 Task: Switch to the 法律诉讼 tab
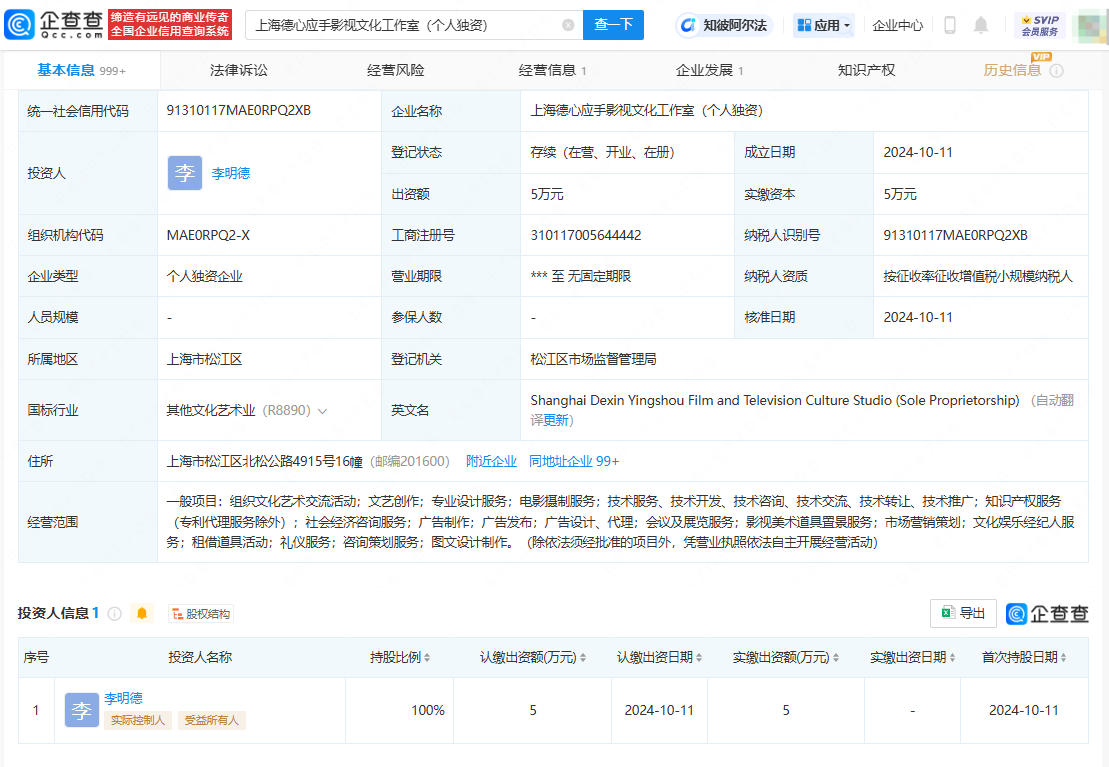[x=239, y=70]
